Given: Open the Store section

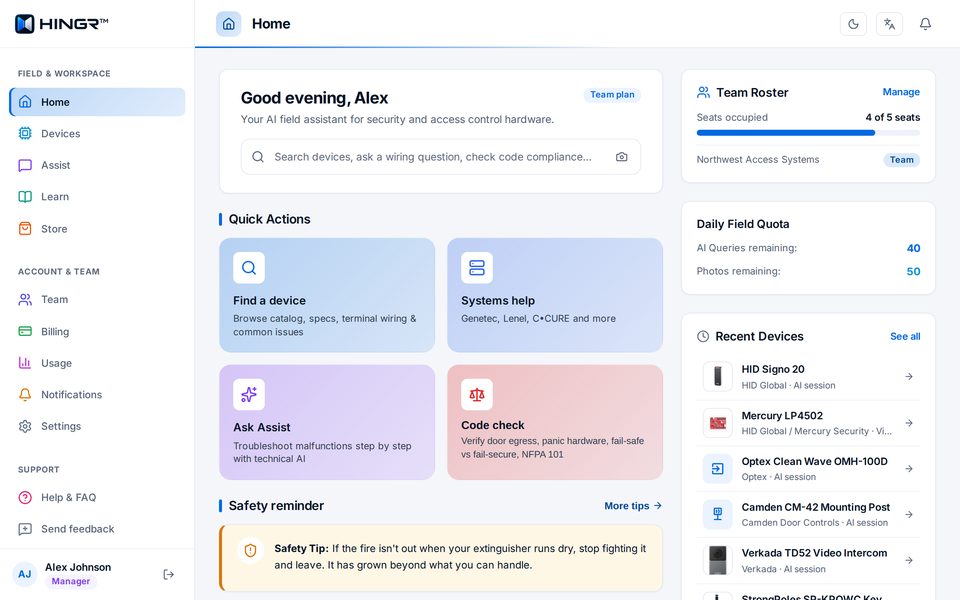Looking at the screenshot, I should (97, 228).
